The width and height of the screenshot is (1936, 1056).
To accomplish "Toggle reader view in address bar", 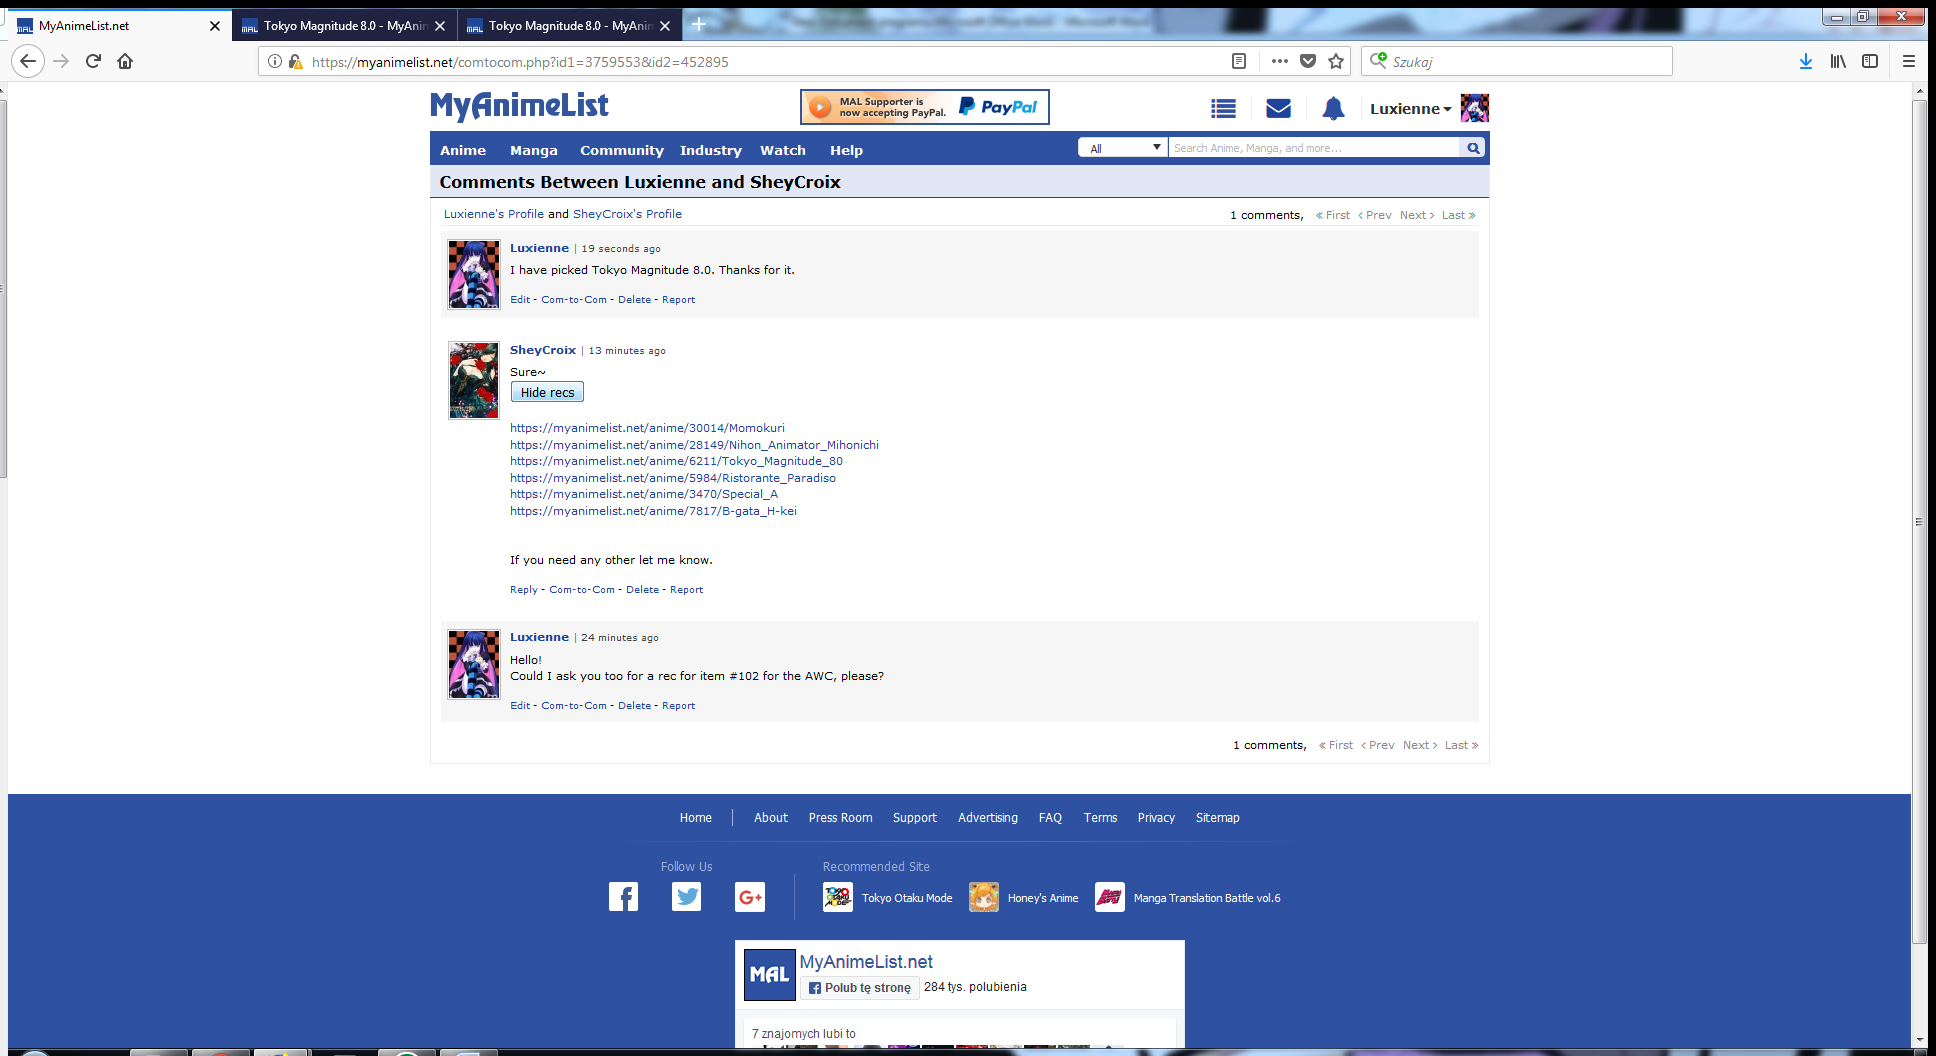I will tap(1239, 61).
